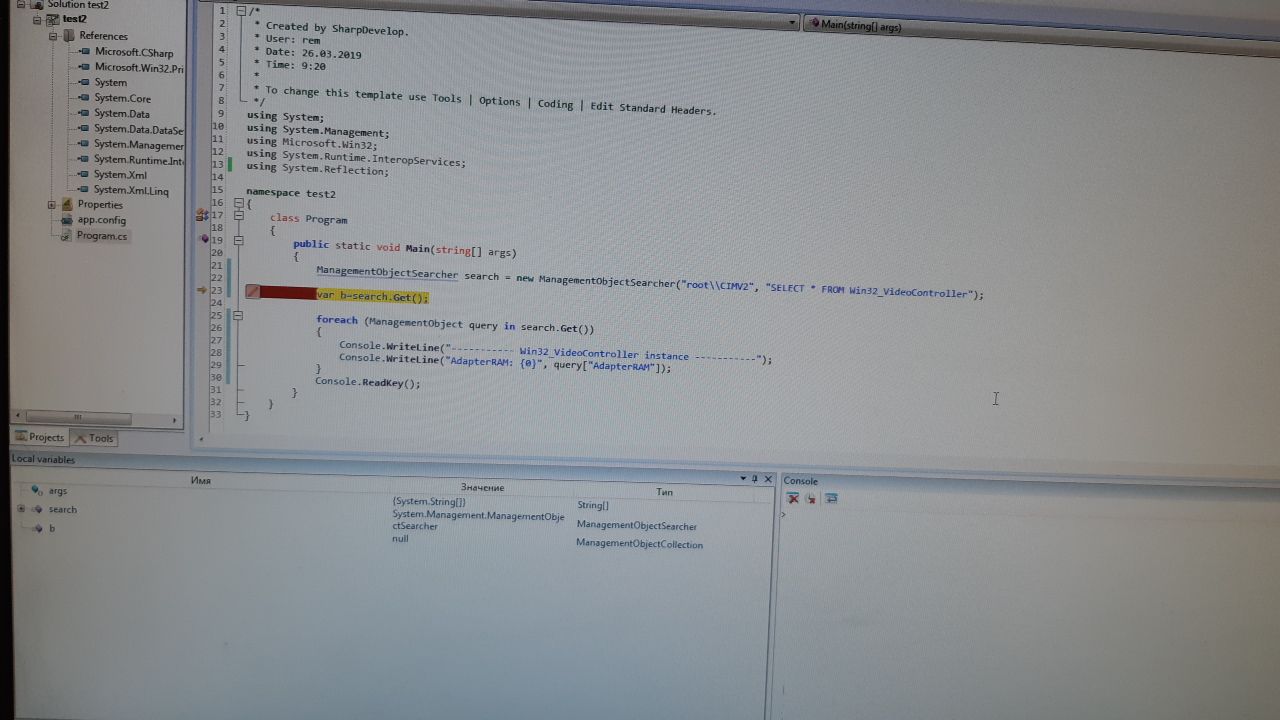Collapse the class fold on line 17
Image resolution: width=1280 pixels, height=720 pixels.
click(x=239, y=215)
